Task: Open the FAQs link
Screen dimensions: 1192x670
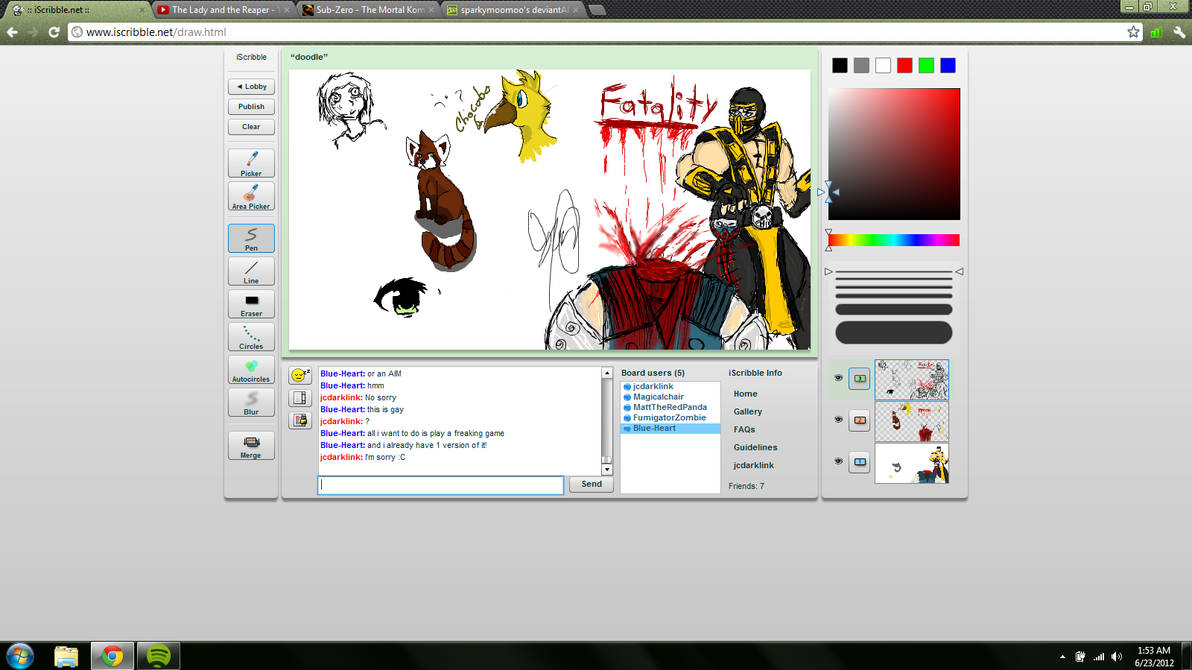Action: coord(744,430)
